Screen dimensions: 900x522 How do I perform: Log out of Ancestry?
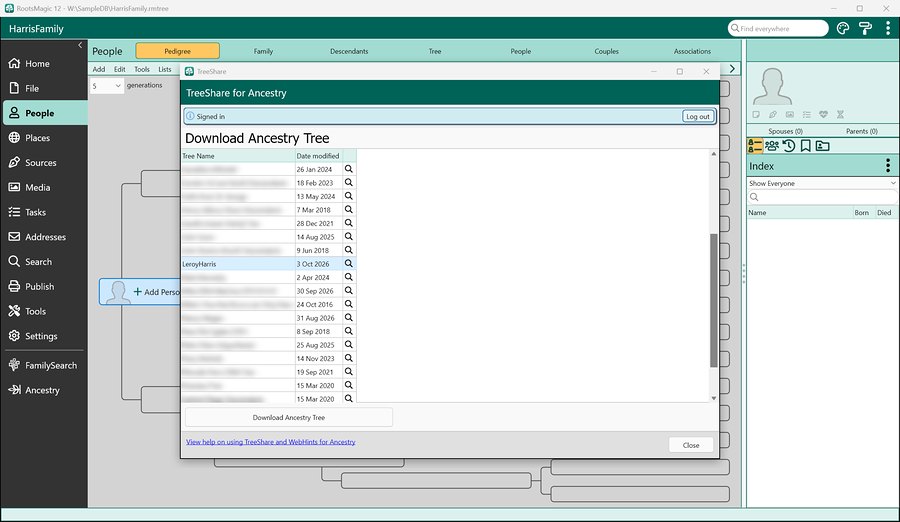[698, 116]
